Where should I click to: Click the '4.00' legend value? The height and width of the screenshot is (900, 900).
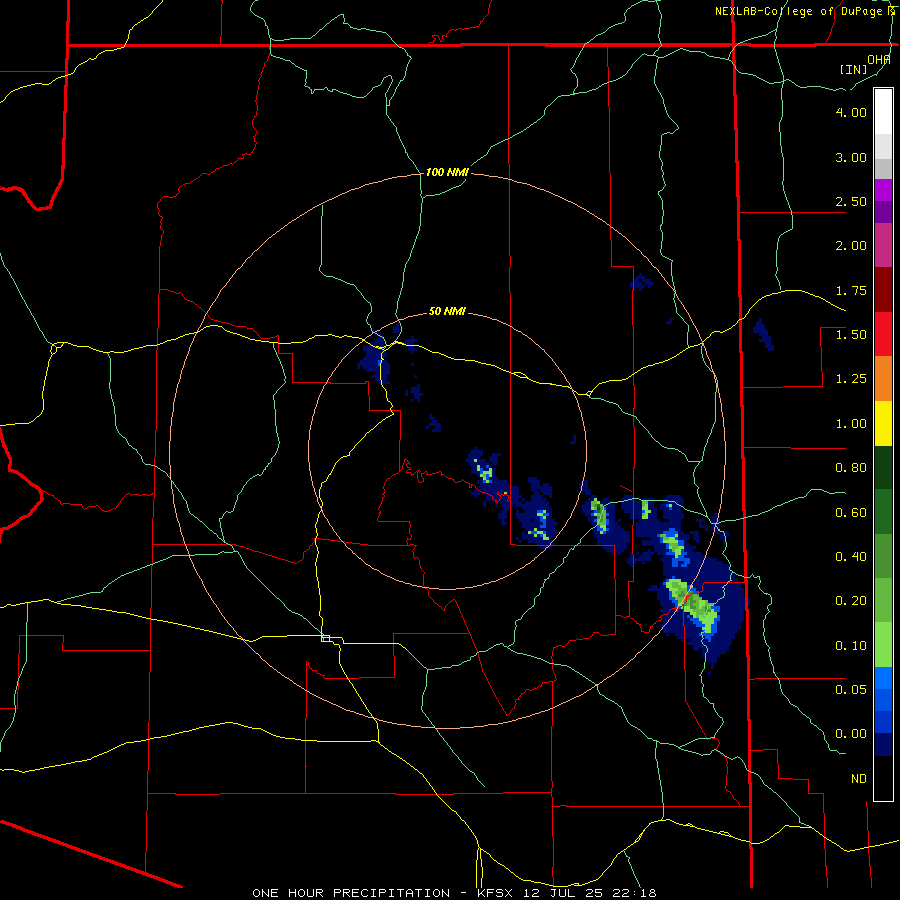click(851, 112)
